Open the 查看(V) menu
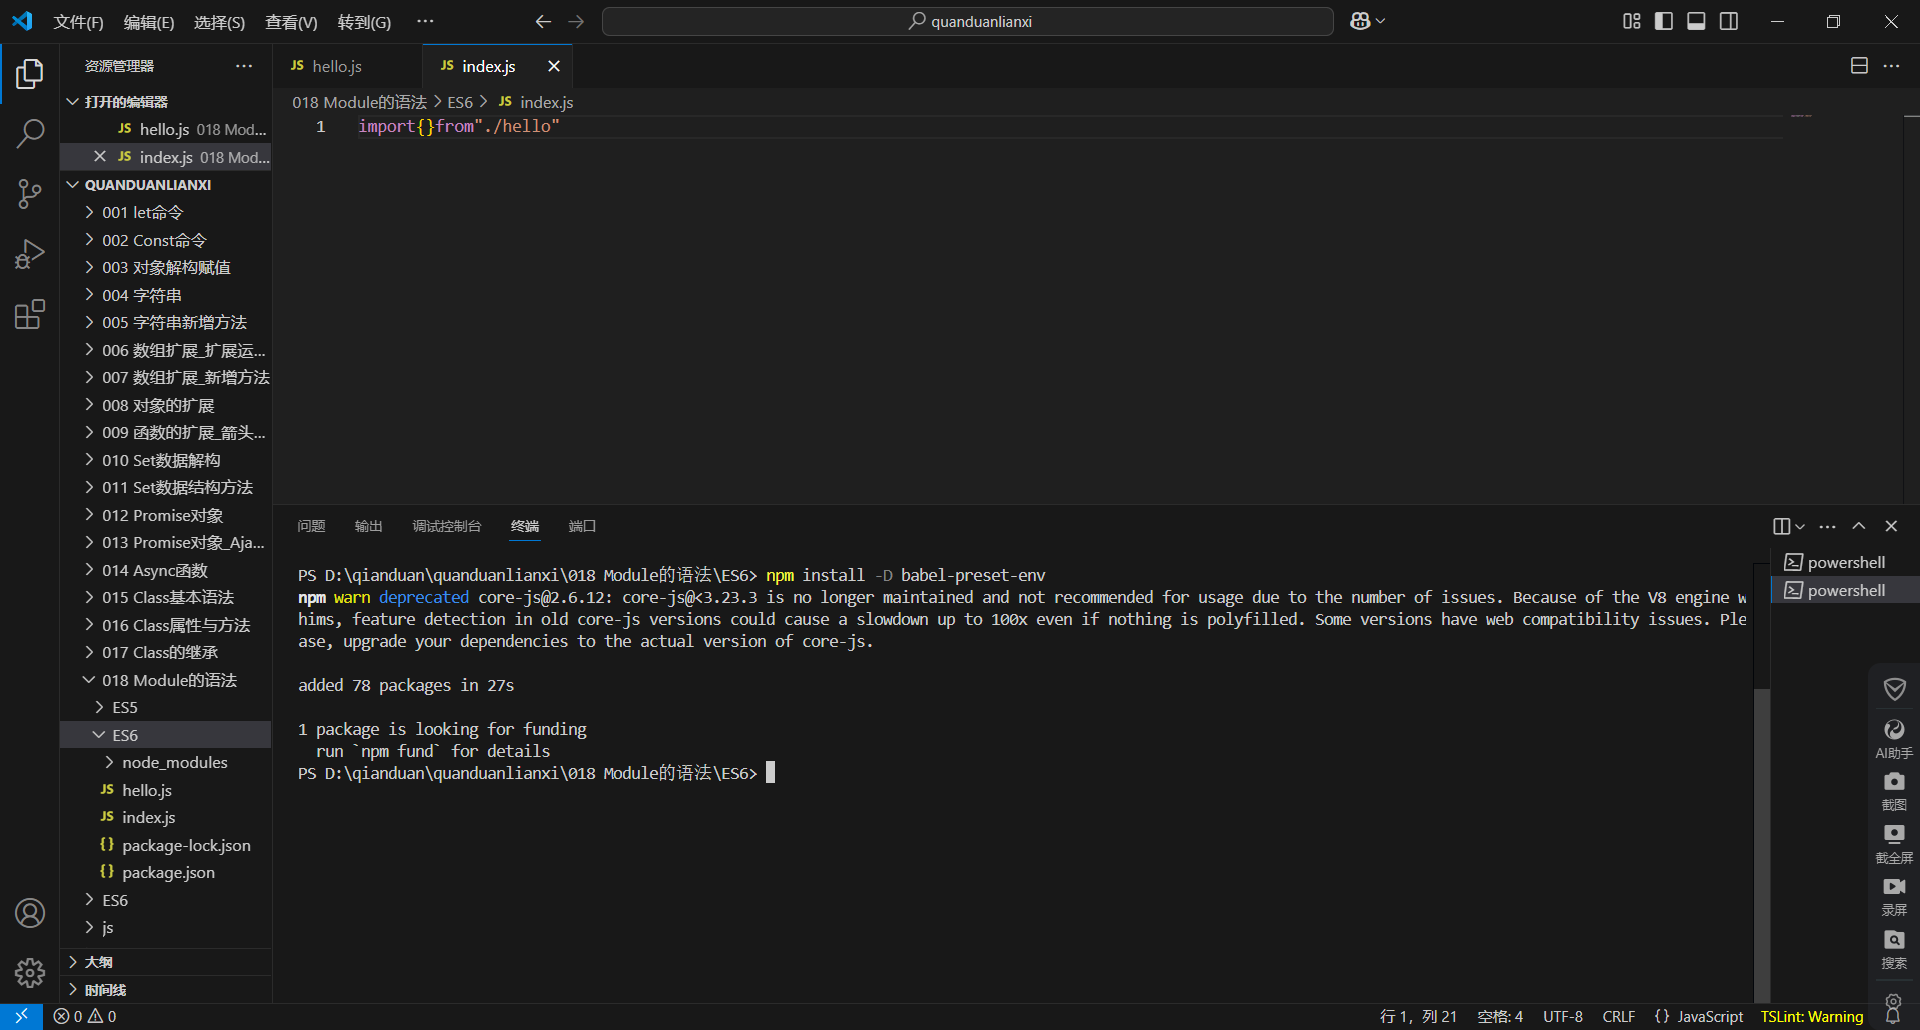Screen dimensions: 1920x1030 [291, 22]
